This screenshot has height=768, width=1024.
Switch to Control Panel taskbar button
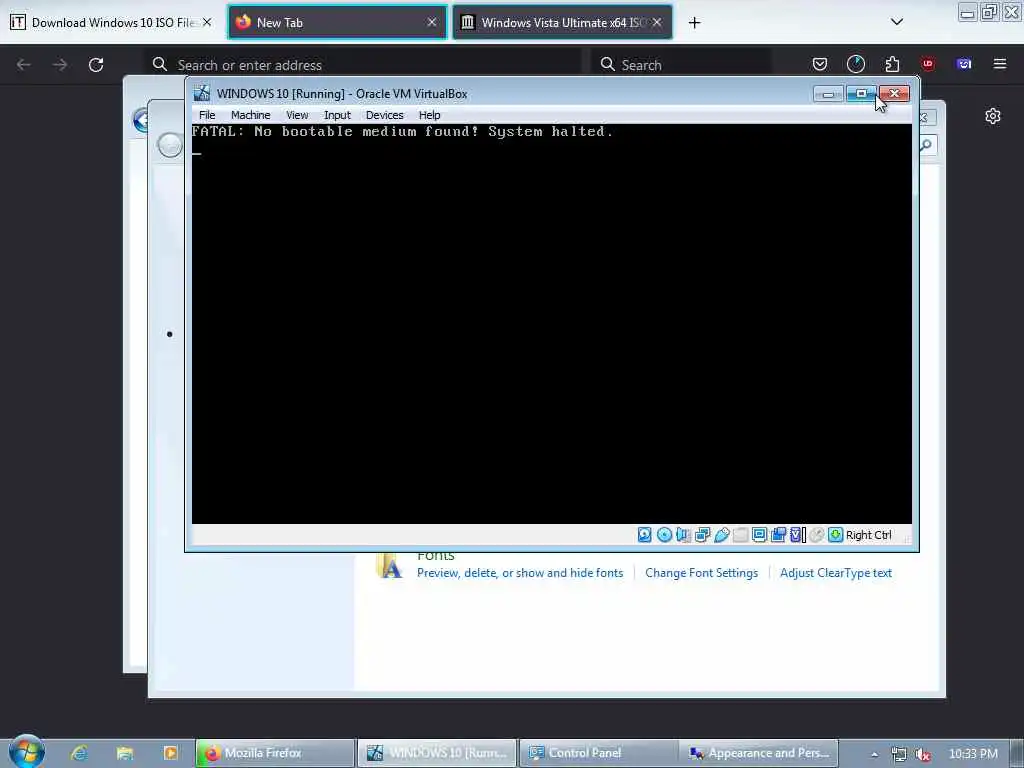point(599,753)
